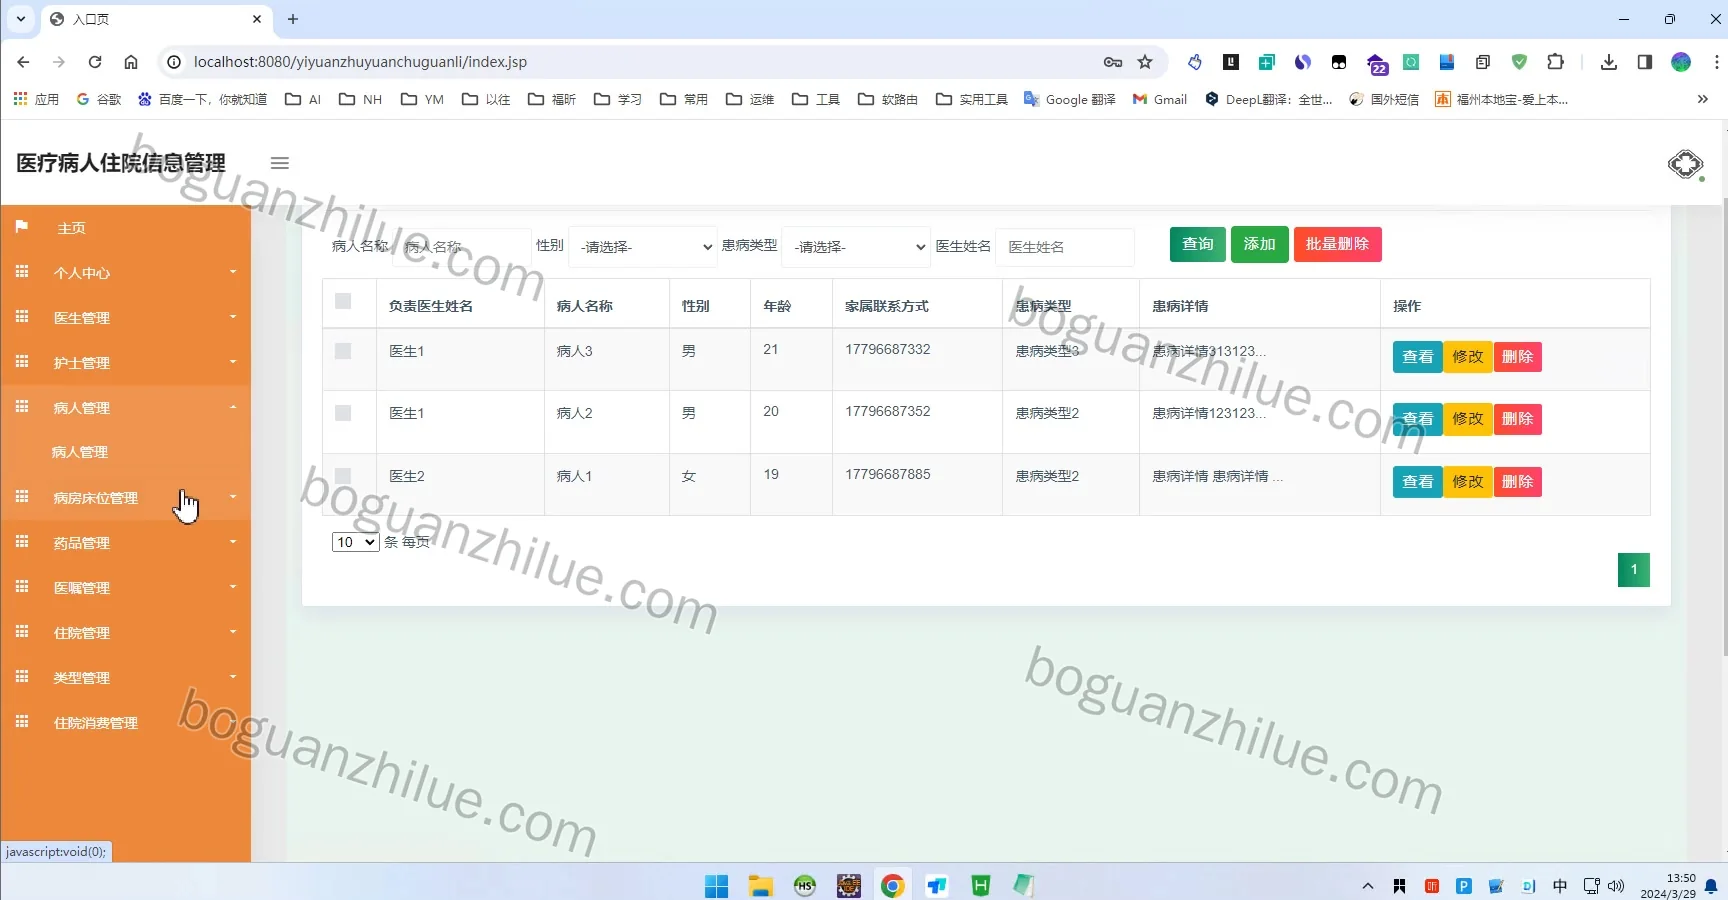This screenshot has width=1728, height=900.
Task: Click 查看 for patient 病人3
Action: tap(1418, 357)
